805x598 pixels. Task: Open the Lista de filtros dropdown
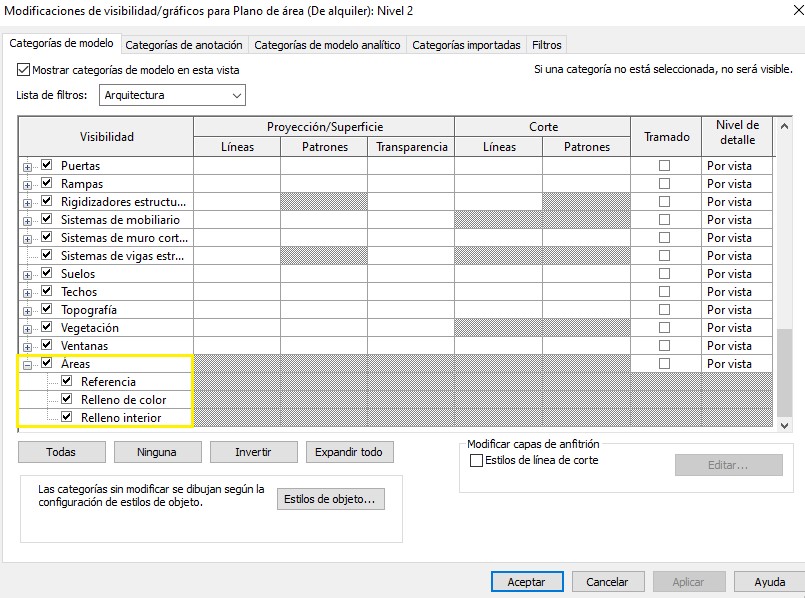pos(171,96)
